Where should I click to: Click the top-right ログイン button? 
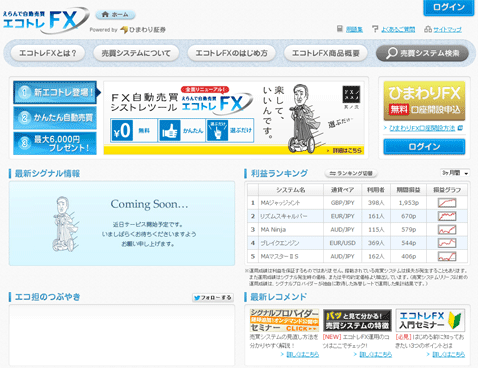[x=449, y=7]
